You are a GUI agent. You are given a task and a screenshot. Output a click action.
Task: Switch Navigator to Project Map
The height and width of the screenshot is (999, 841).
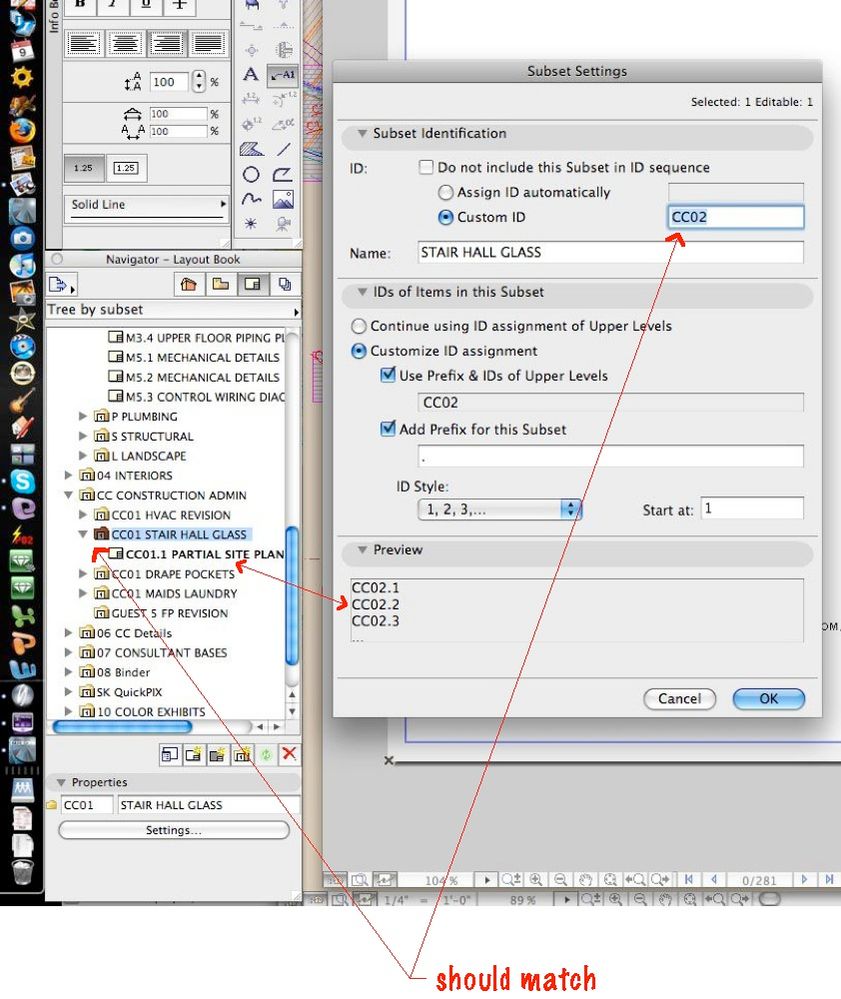click(189, 284)
